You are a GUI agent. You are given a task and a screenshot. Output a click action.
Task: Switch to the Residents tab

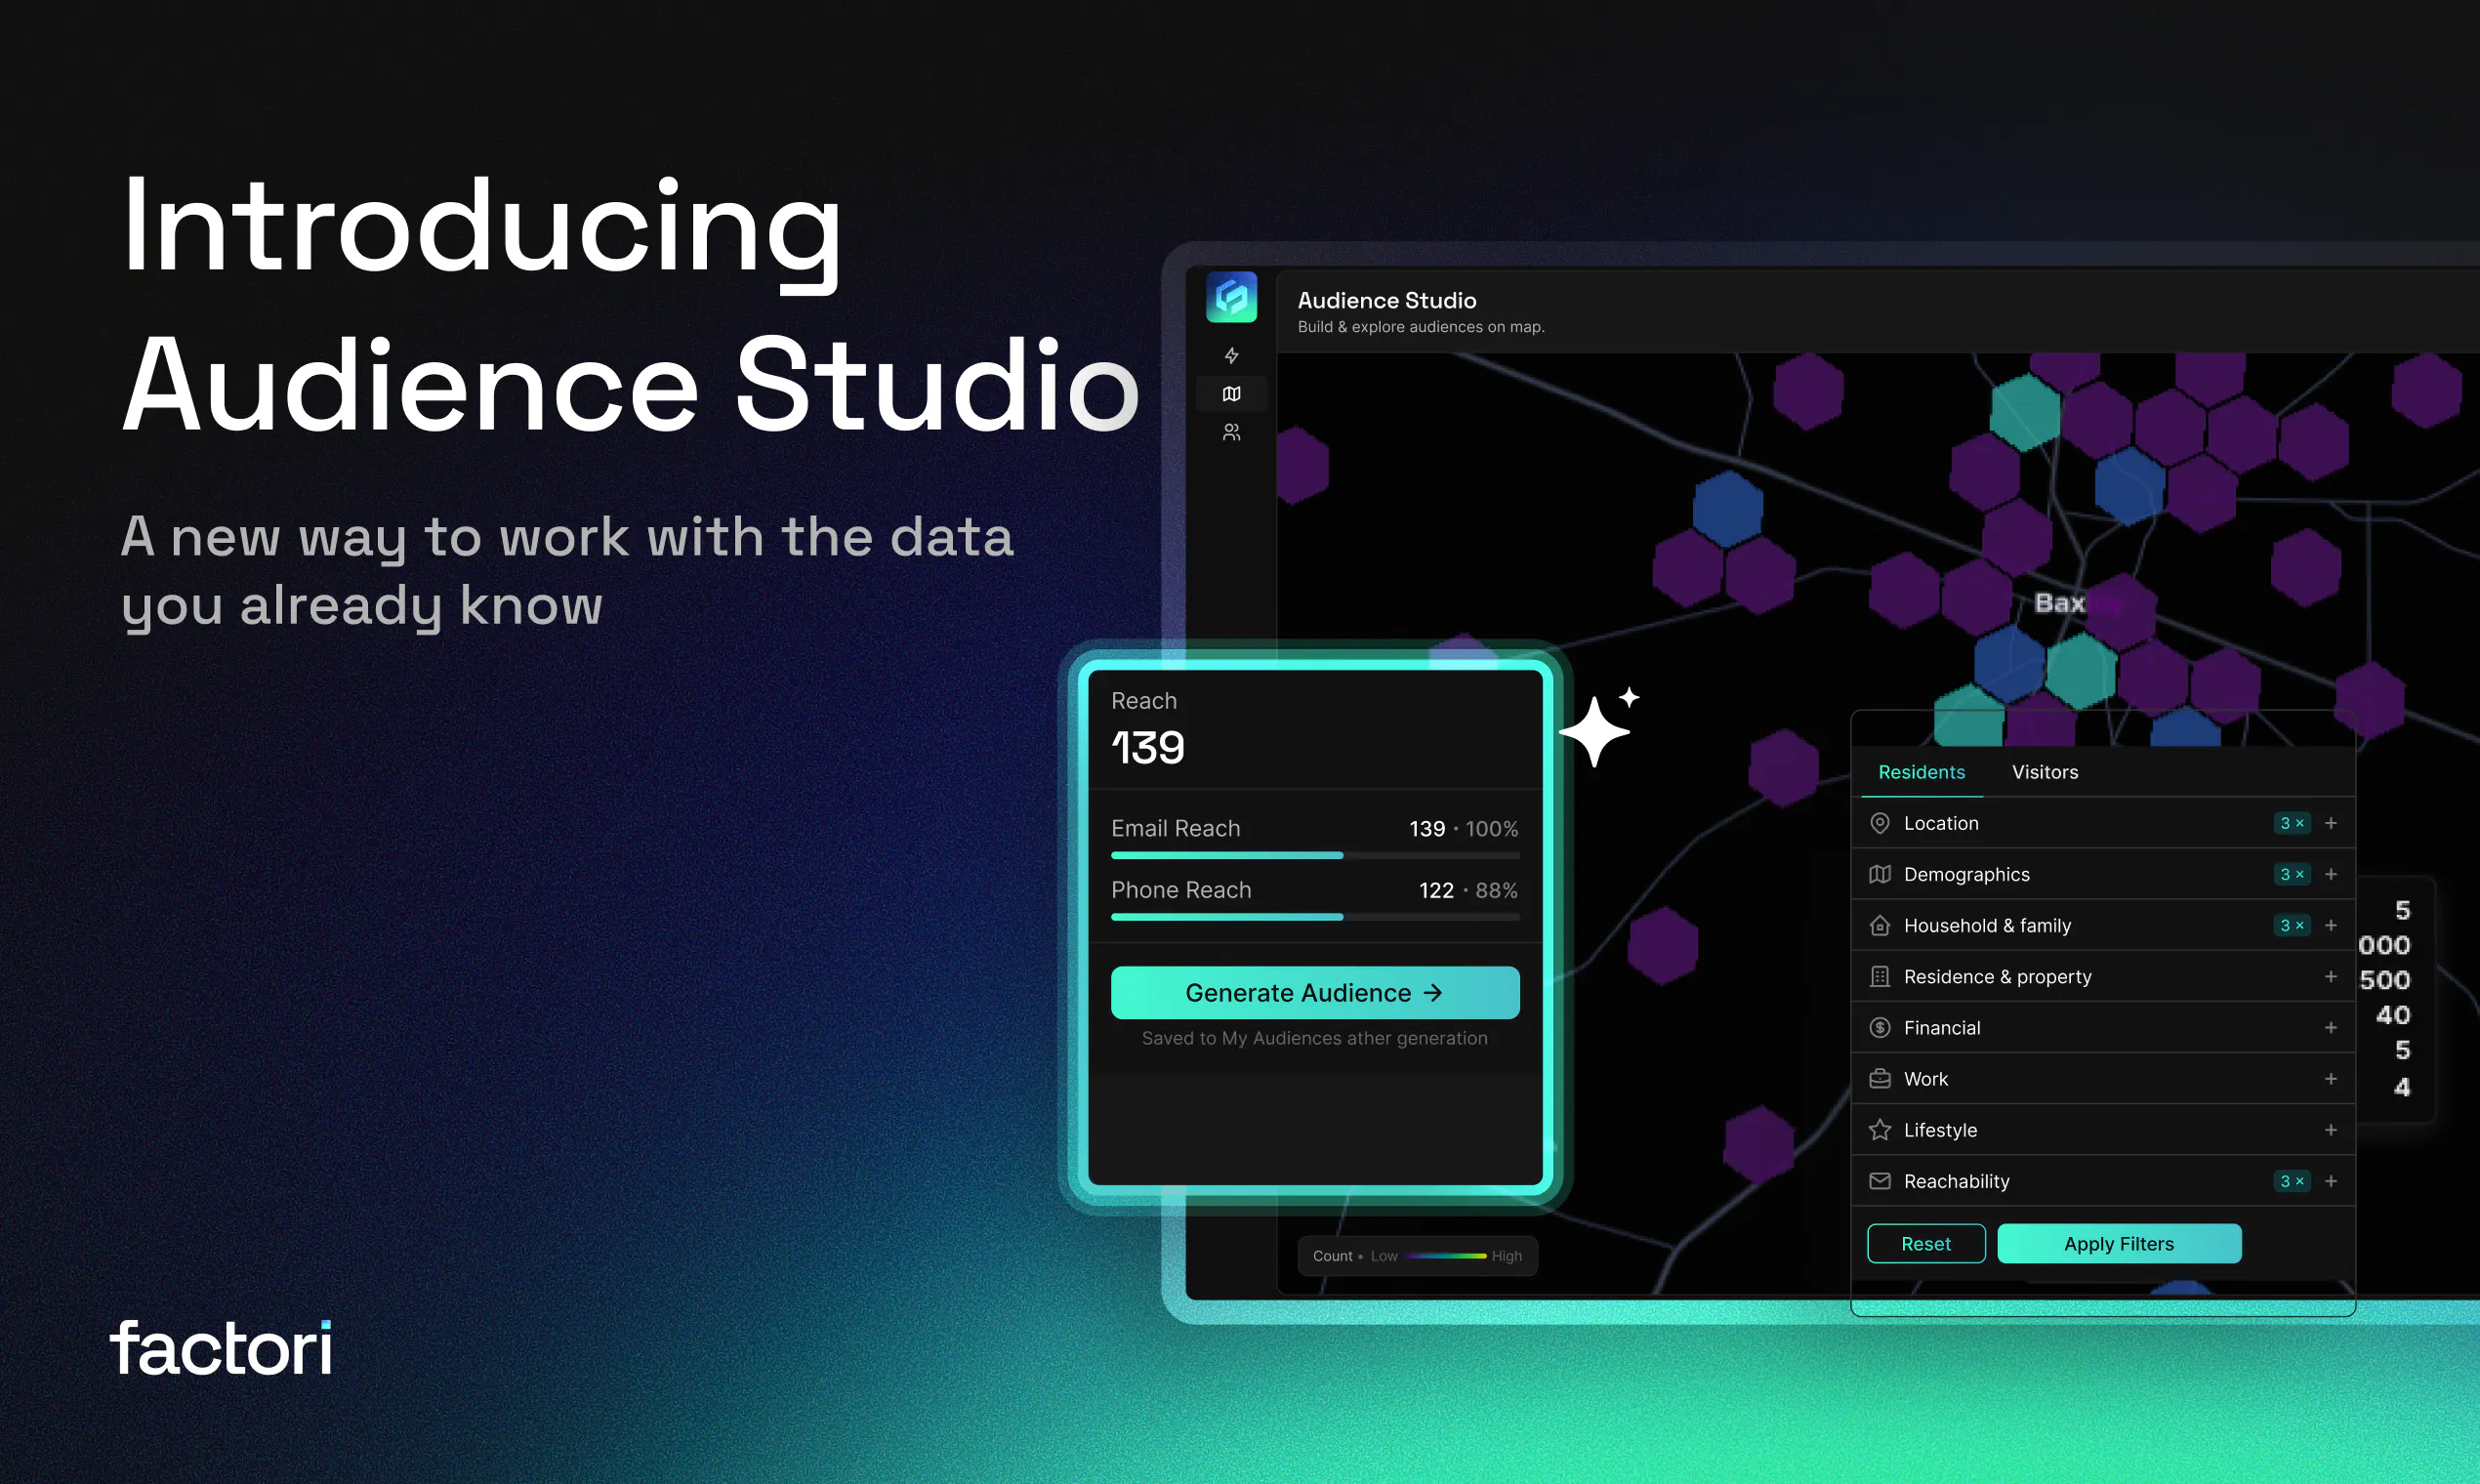pyautogui.click(x=1921, y=772)
